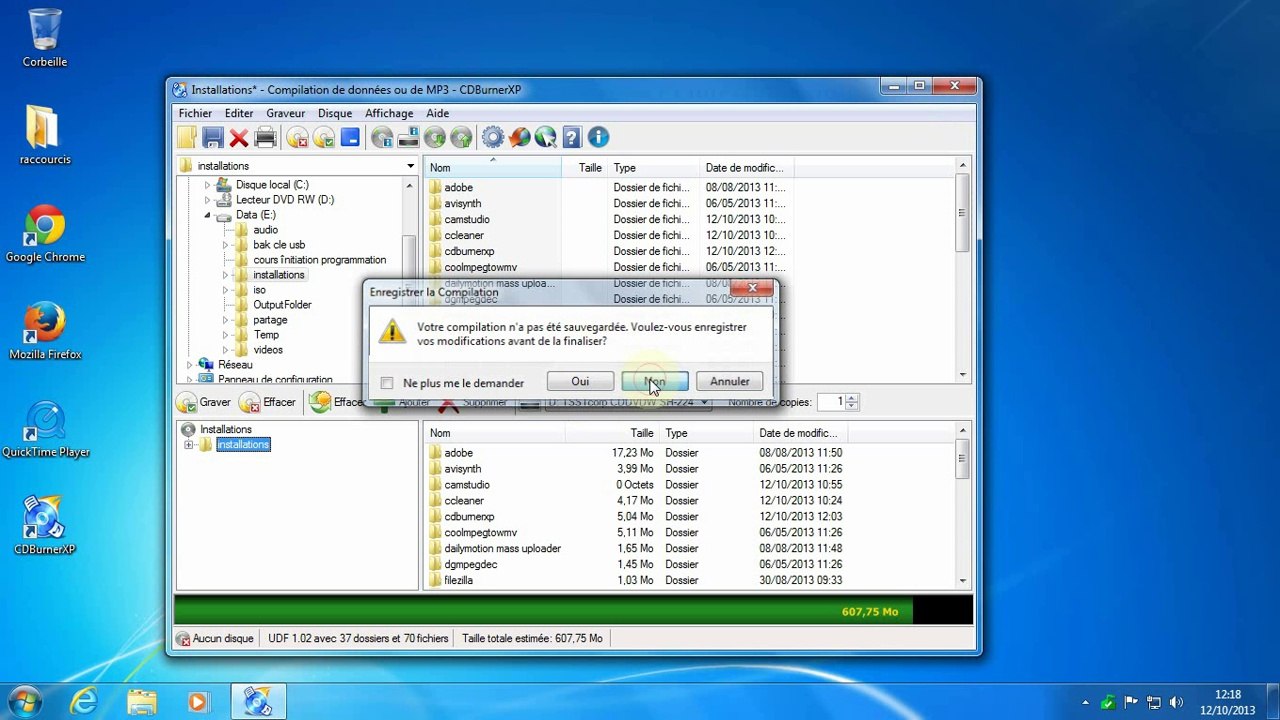Screen dimensions: 1280x720
Task: Click the question mark help icon
Action: tap(571, 138)
